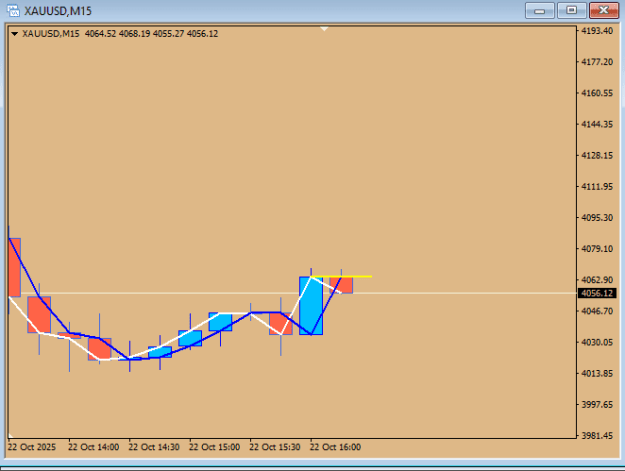Click the 22 Oct 14:30 time label
The width and height of the screenshot is (625, 471).
(154, 447)
